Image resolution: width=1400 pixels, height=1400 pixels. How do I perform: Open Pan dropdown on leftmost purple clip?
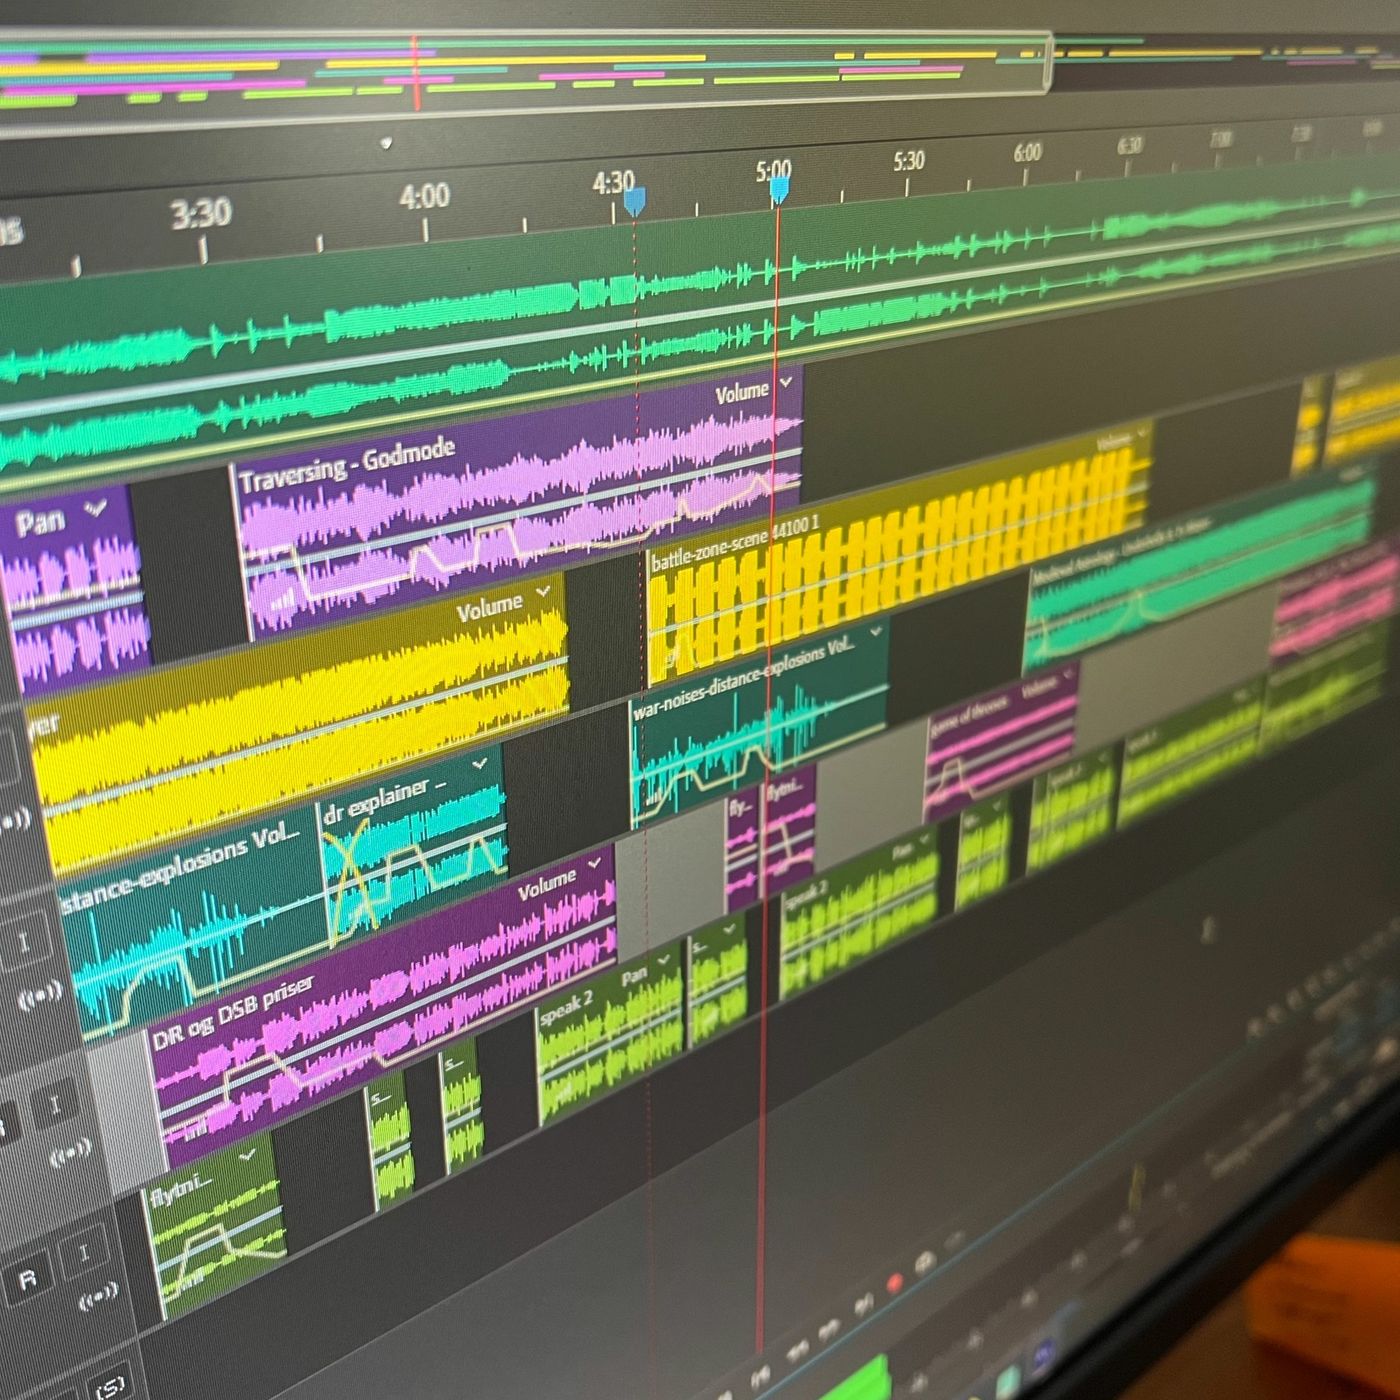tap(96, 509)
